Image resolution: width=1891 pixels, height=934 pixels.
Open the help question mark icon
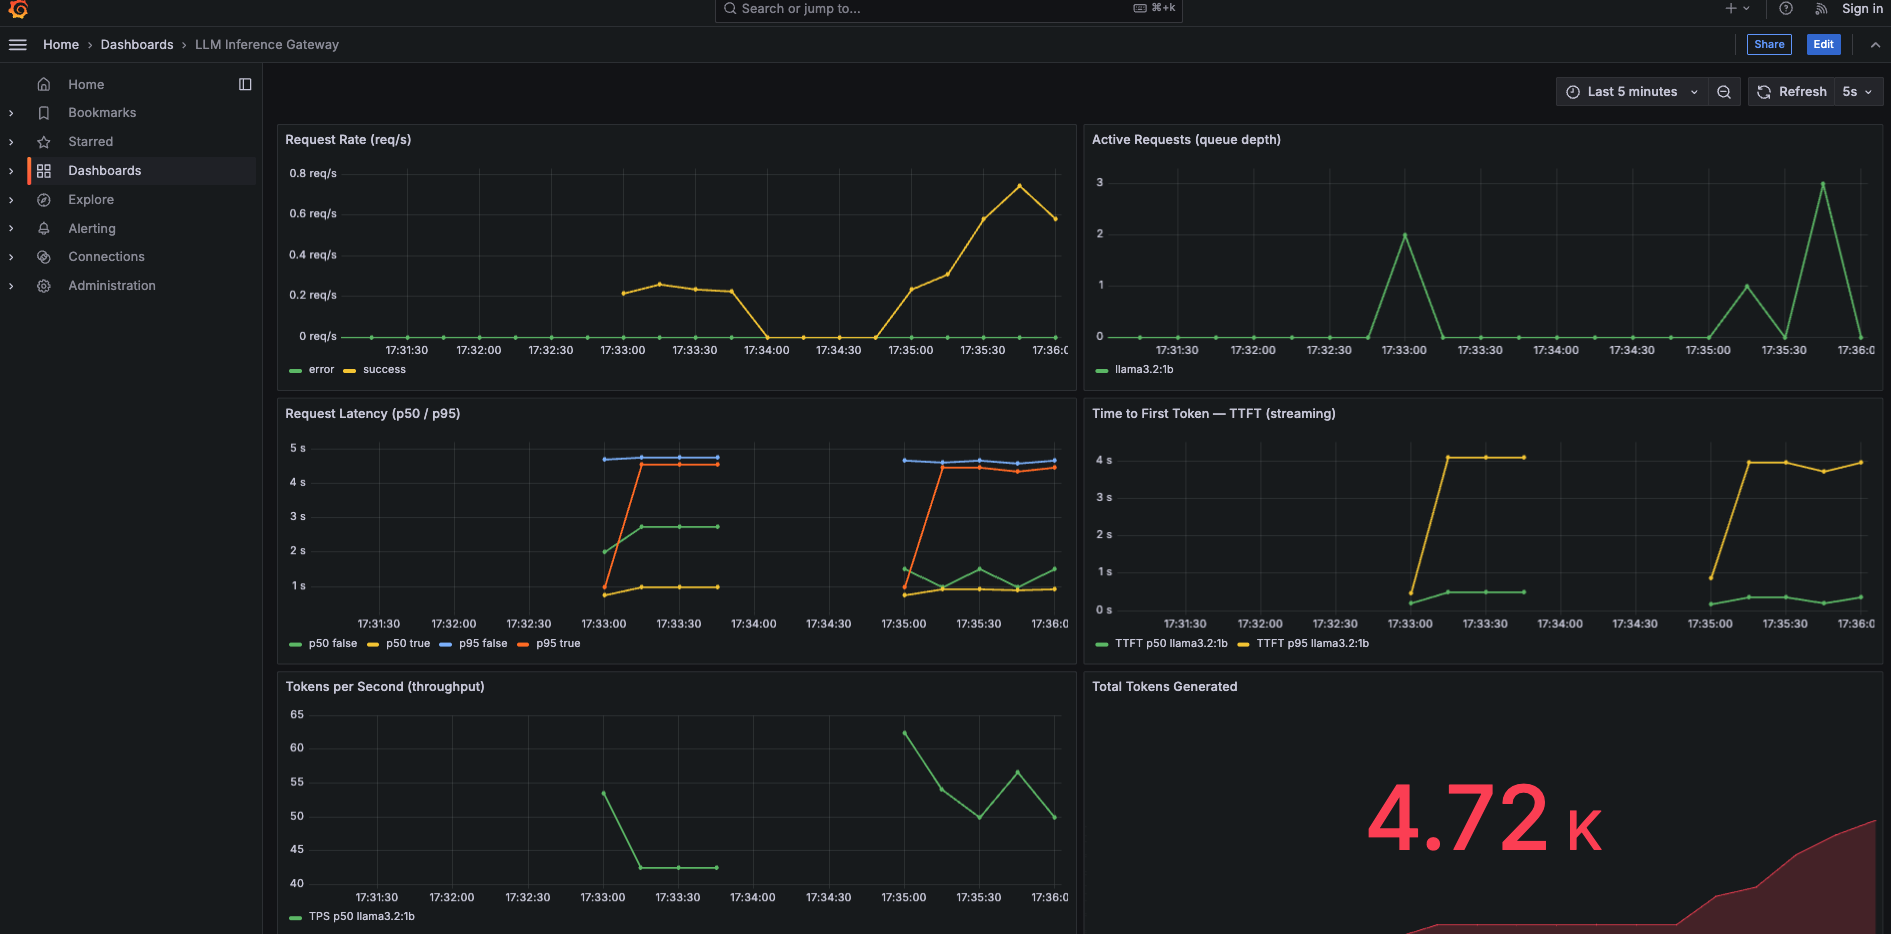click(x=1786, y=9)
